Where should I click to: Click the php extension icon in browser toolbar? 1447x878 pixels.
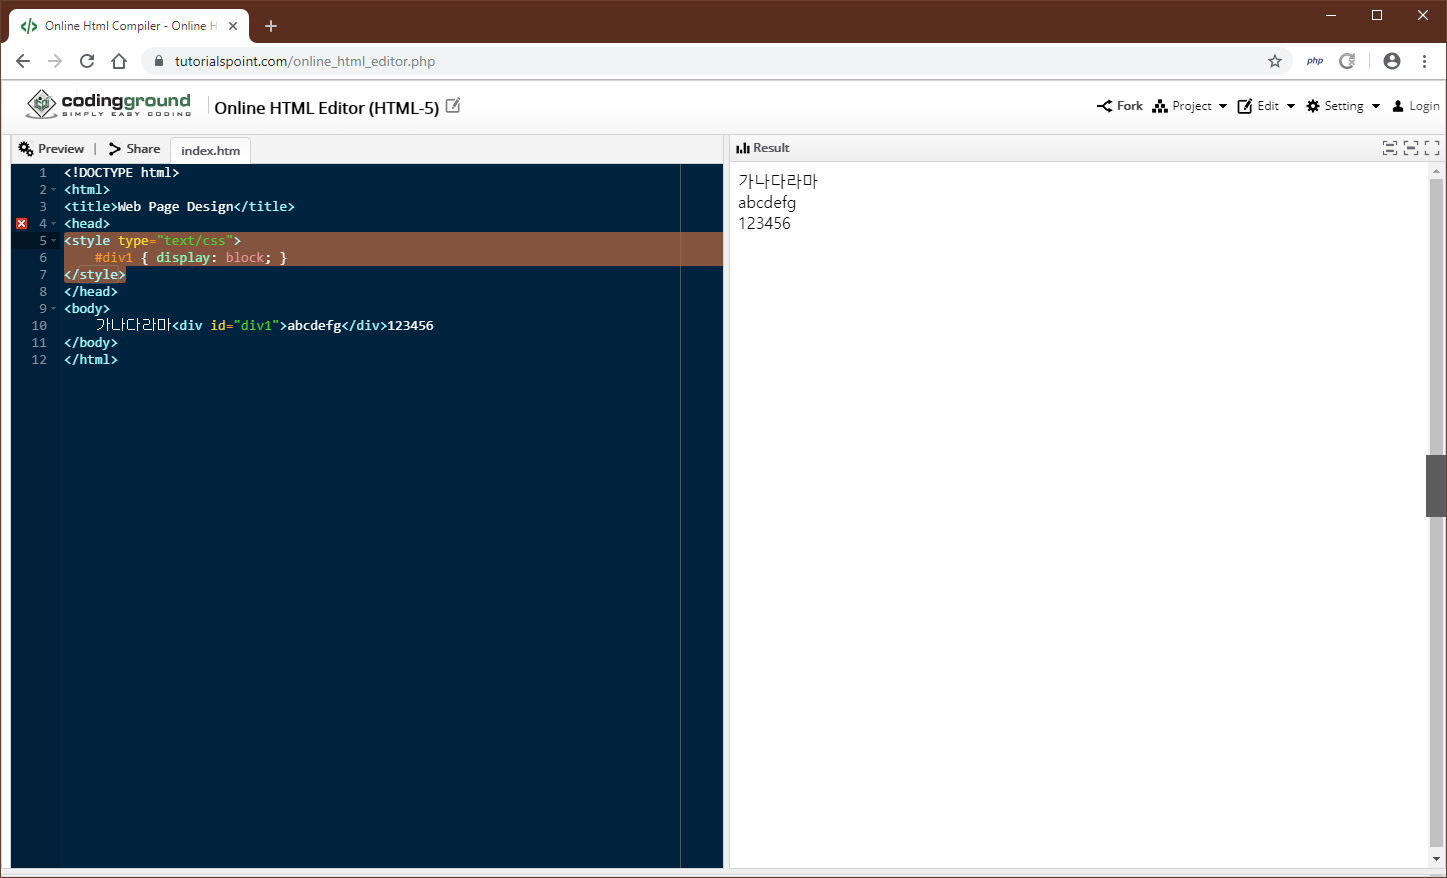[x=1315, y=61]
